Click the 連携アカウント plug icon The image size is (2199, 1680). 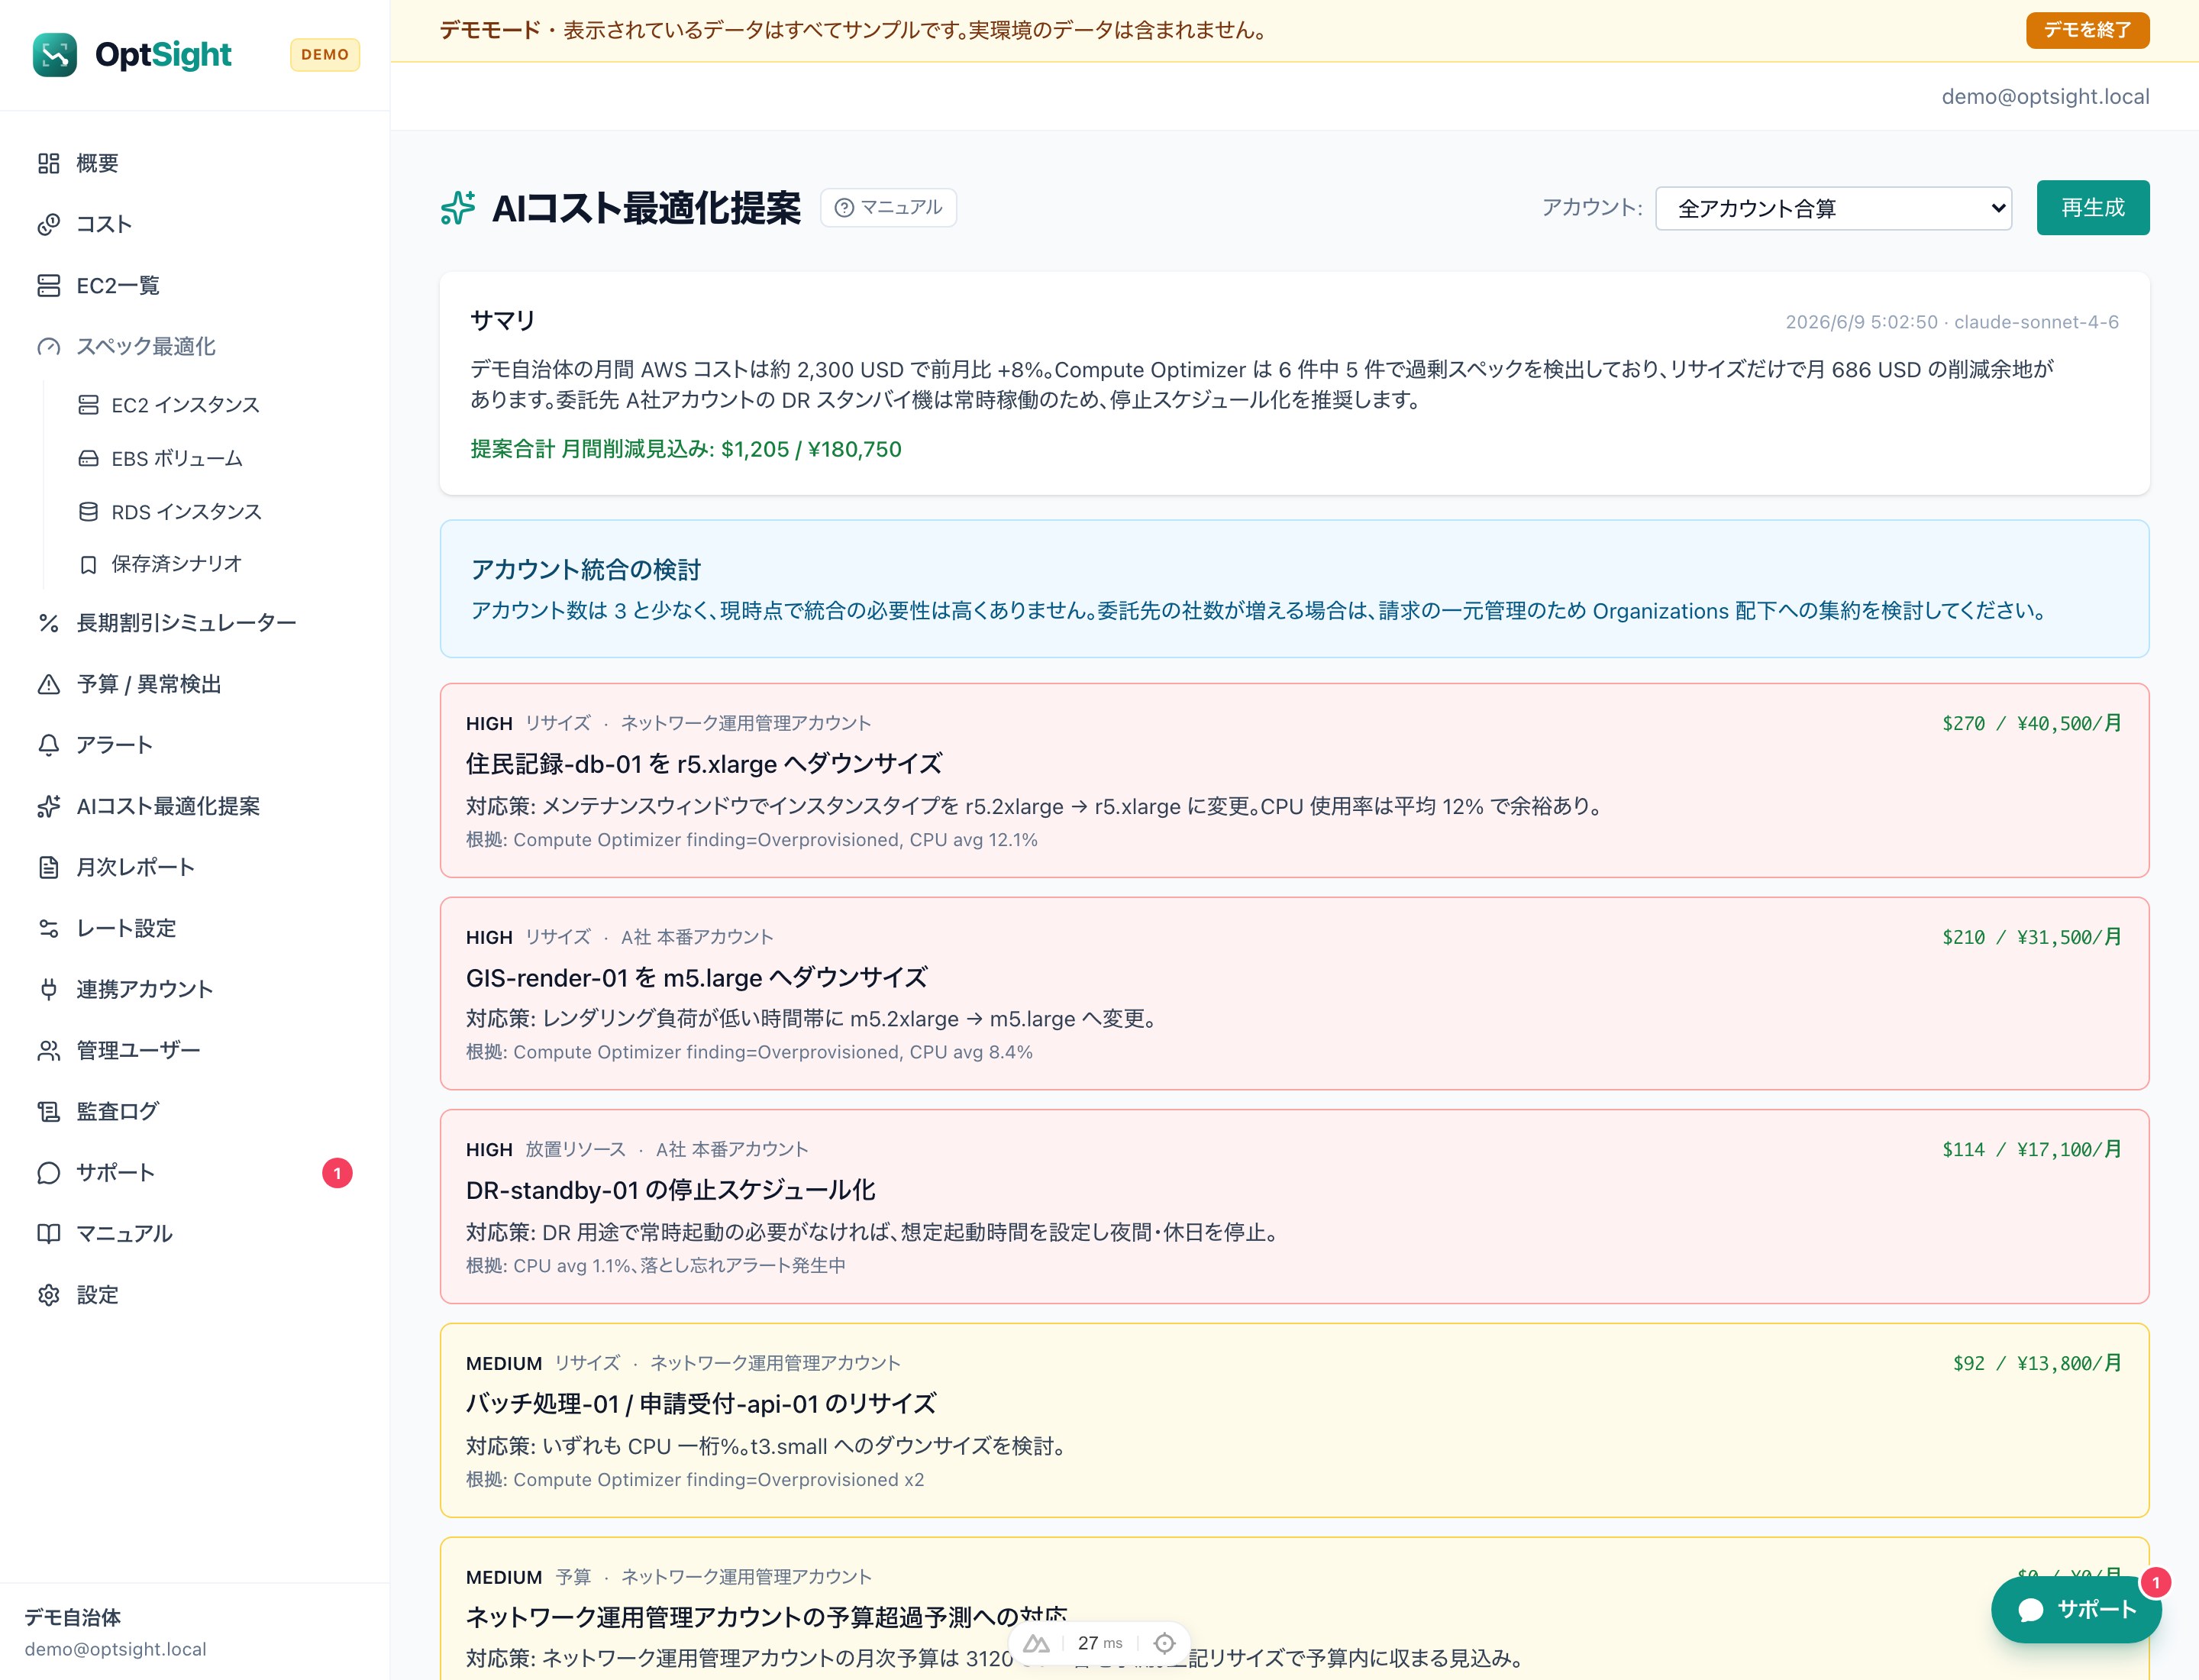(x=49, y=989)
